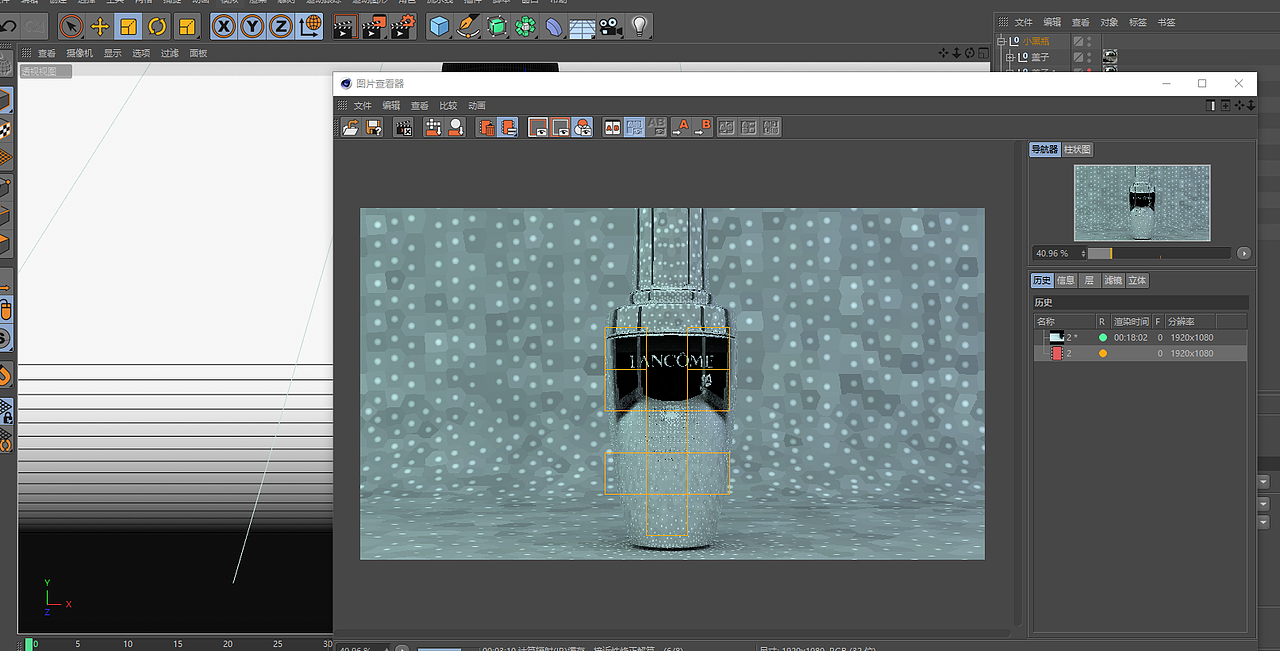Click the Light bulb icon
This screenshot has height=651, width=1280.
click(639, 26)
